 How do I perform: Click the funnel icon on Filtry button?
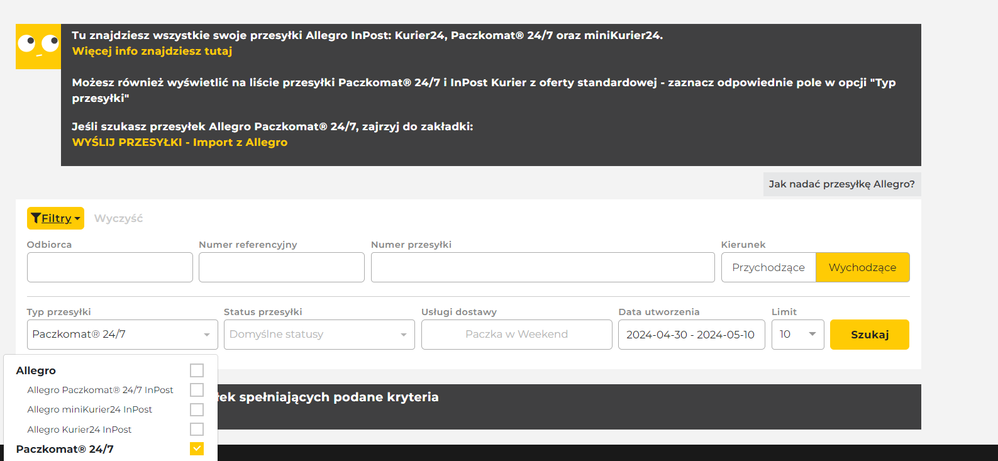point(36,218)
